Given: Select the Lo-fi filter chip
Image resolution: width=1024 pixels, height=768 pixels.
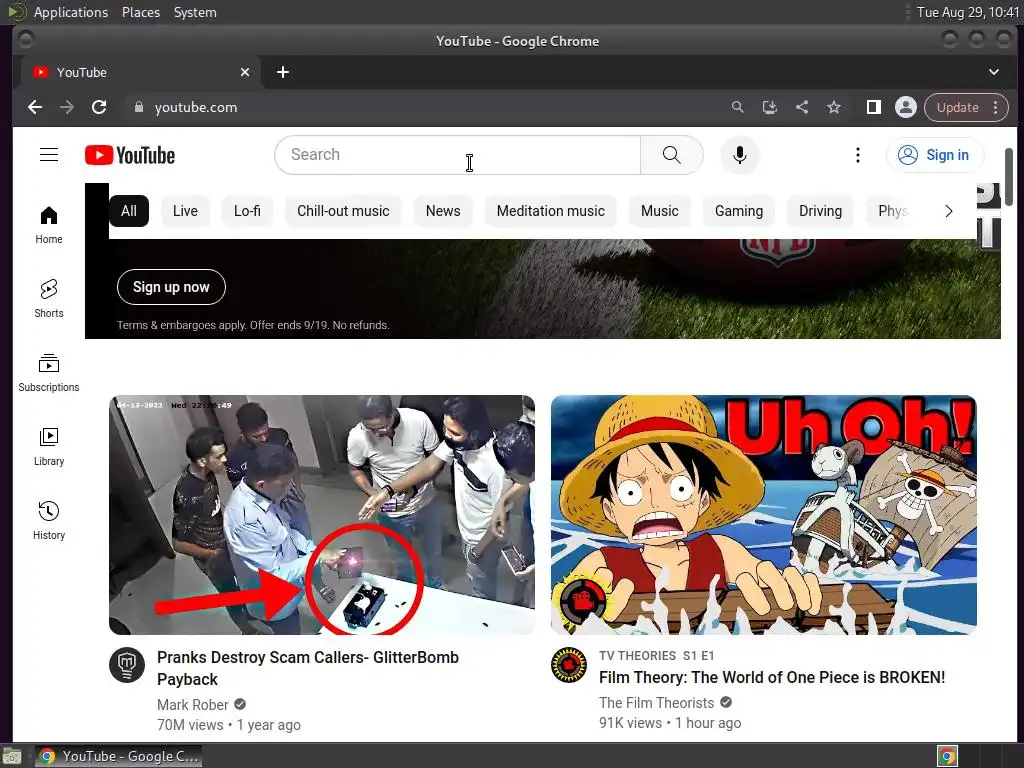Looking at the screenshot, I should [247, 211].
